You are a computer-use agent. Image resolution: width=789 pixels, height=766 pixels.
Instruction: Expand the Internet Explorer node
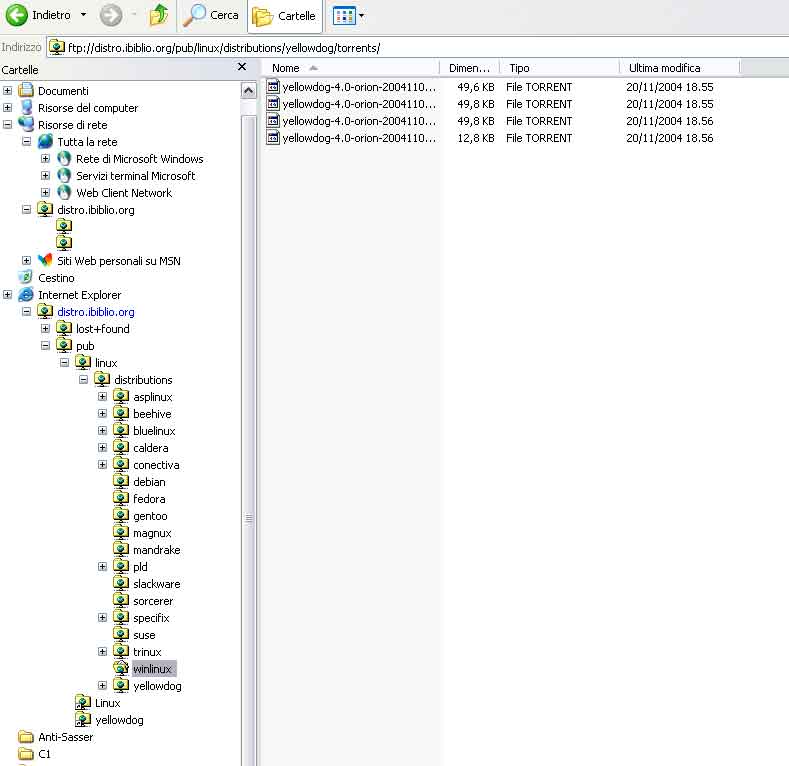tap(8, 295)
